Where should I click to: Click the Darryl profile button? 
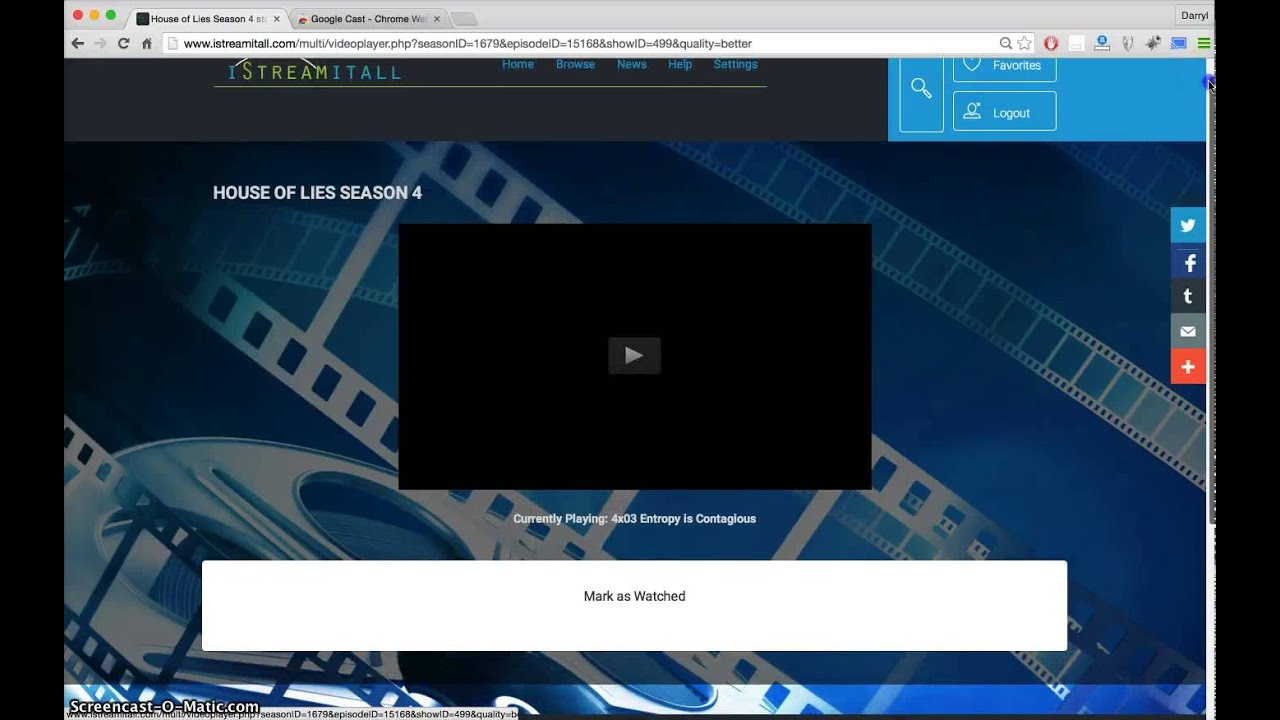(1194, 15)
